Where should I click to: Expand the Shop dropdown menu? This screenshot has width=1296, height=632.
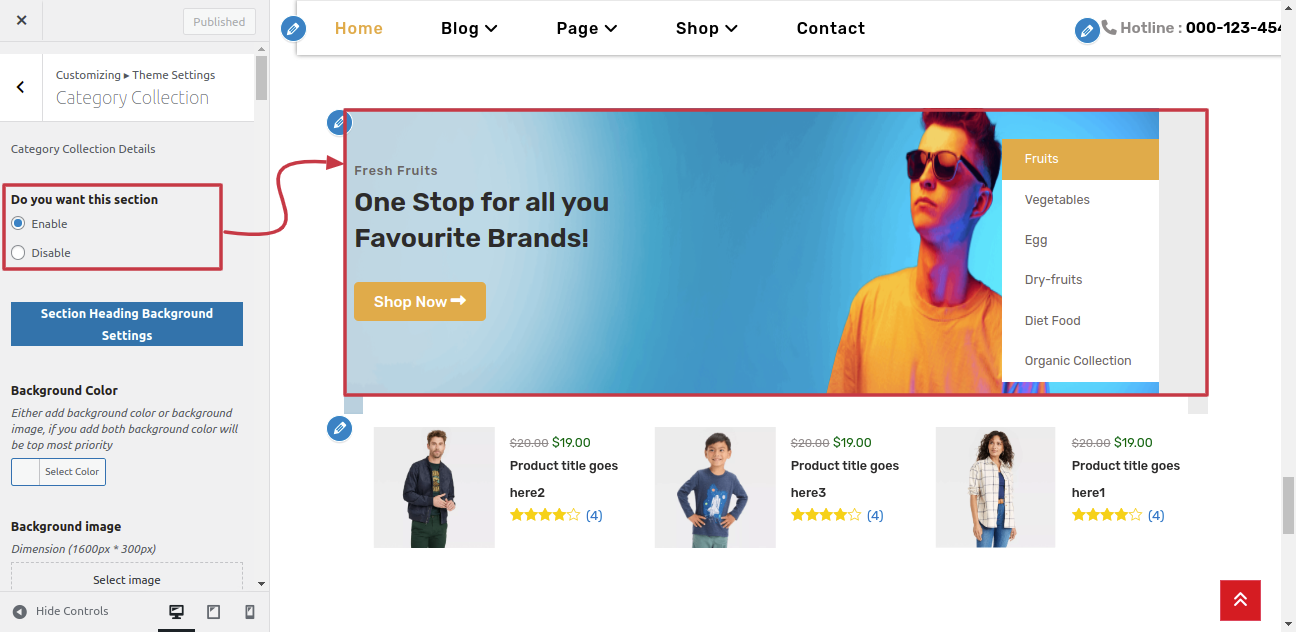[706, 28]
